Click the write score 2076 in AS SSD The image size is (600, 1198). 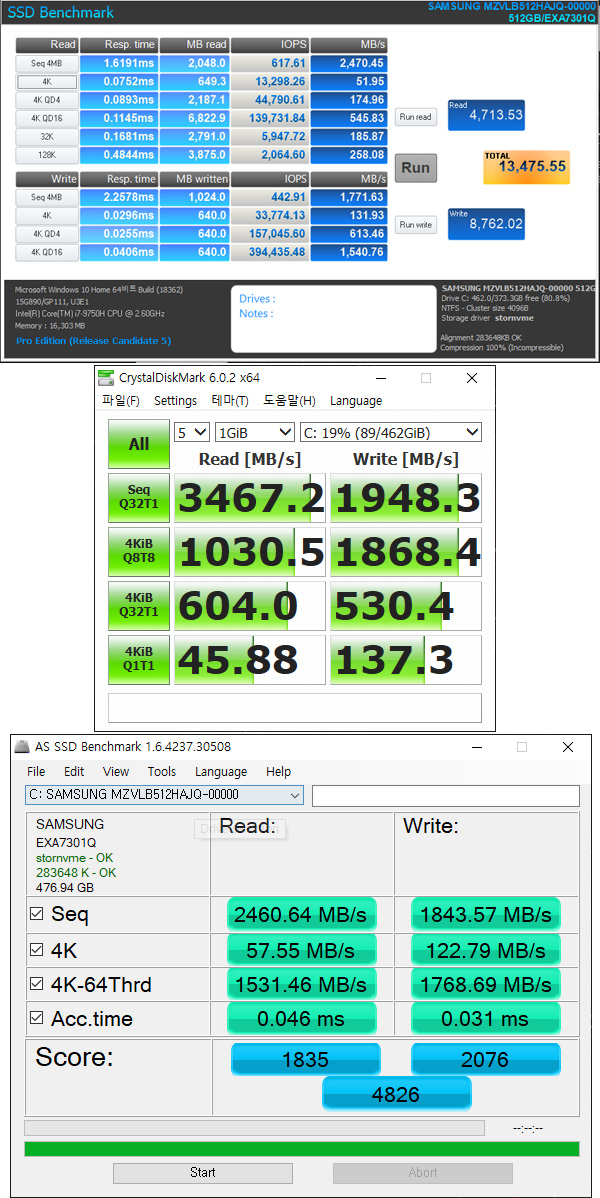[x=486, y=1060]
